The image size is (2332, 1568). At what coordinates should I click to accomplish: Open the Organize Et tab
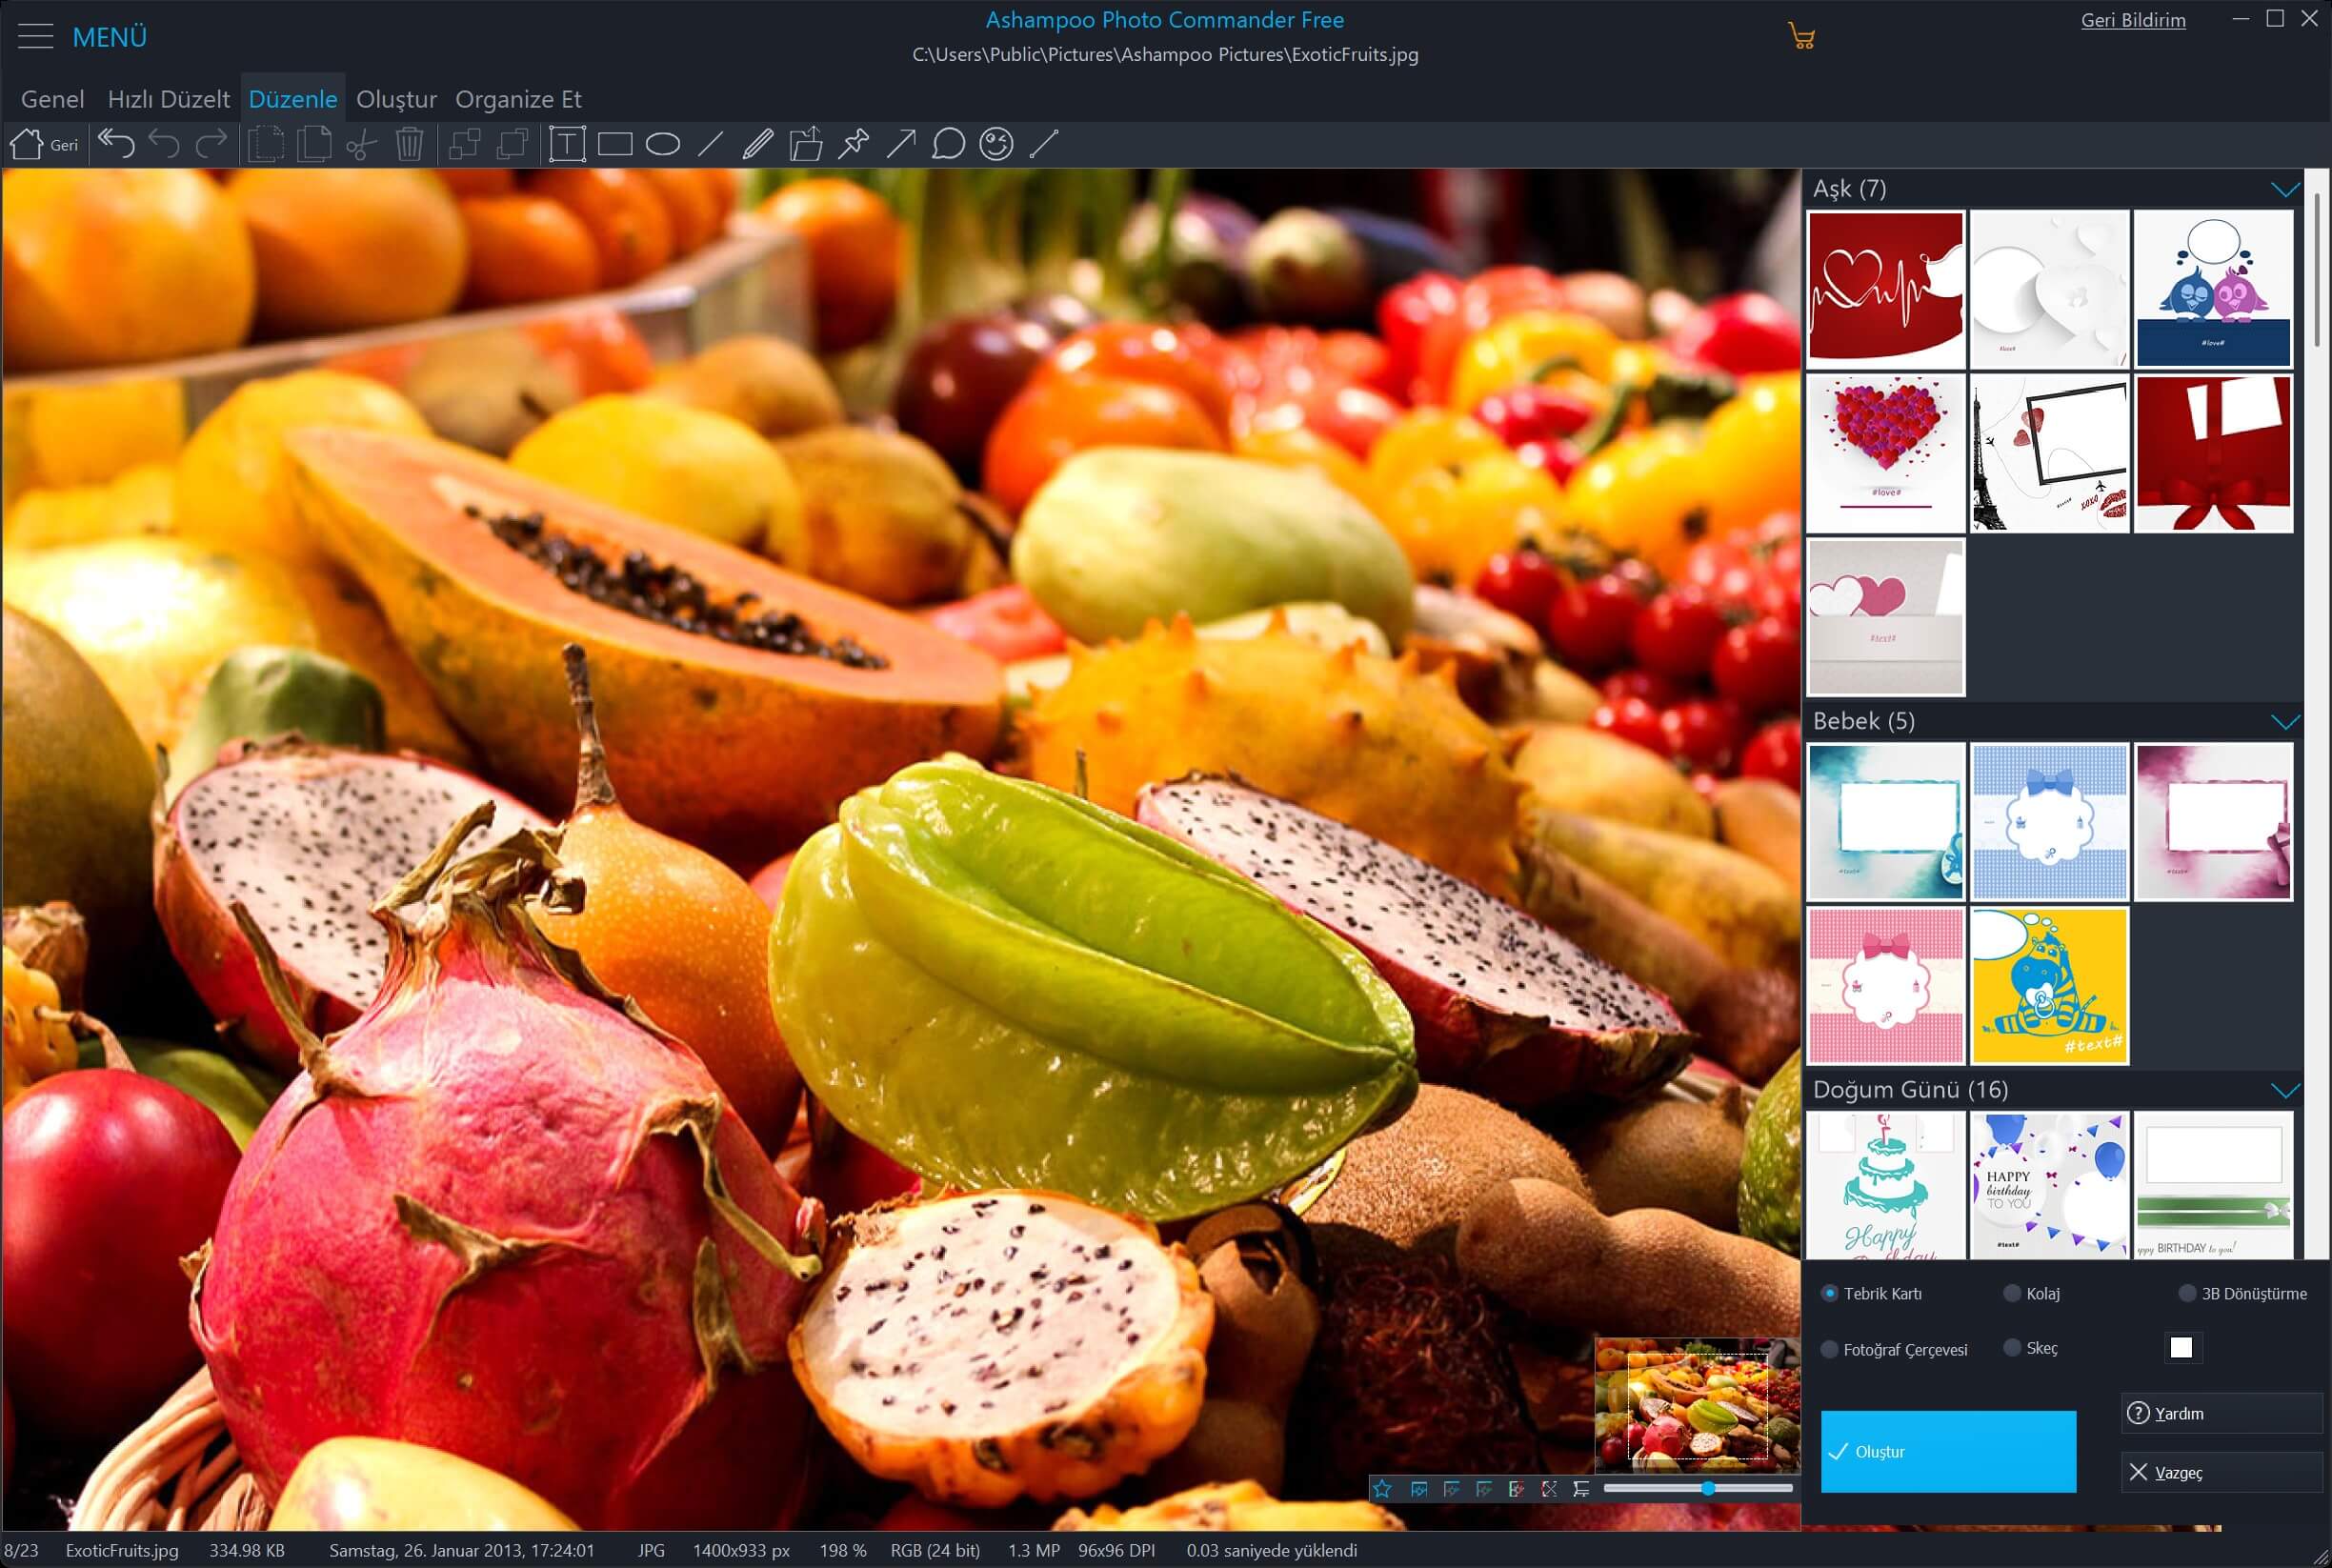pyautogui.click(x=518, y=99)
